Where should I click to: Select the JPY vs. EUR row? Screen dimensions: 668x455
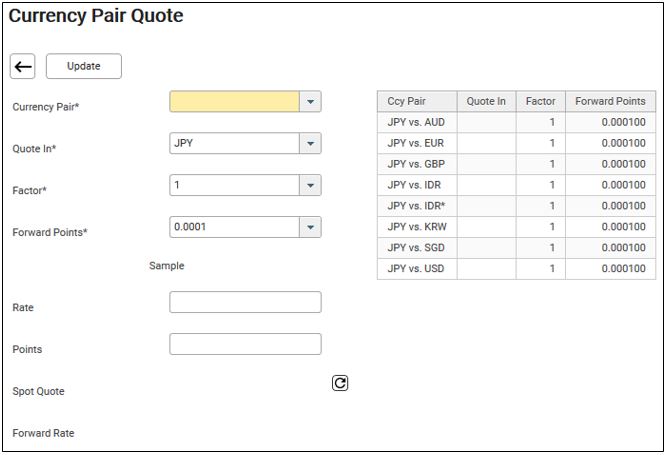(516, 143)
